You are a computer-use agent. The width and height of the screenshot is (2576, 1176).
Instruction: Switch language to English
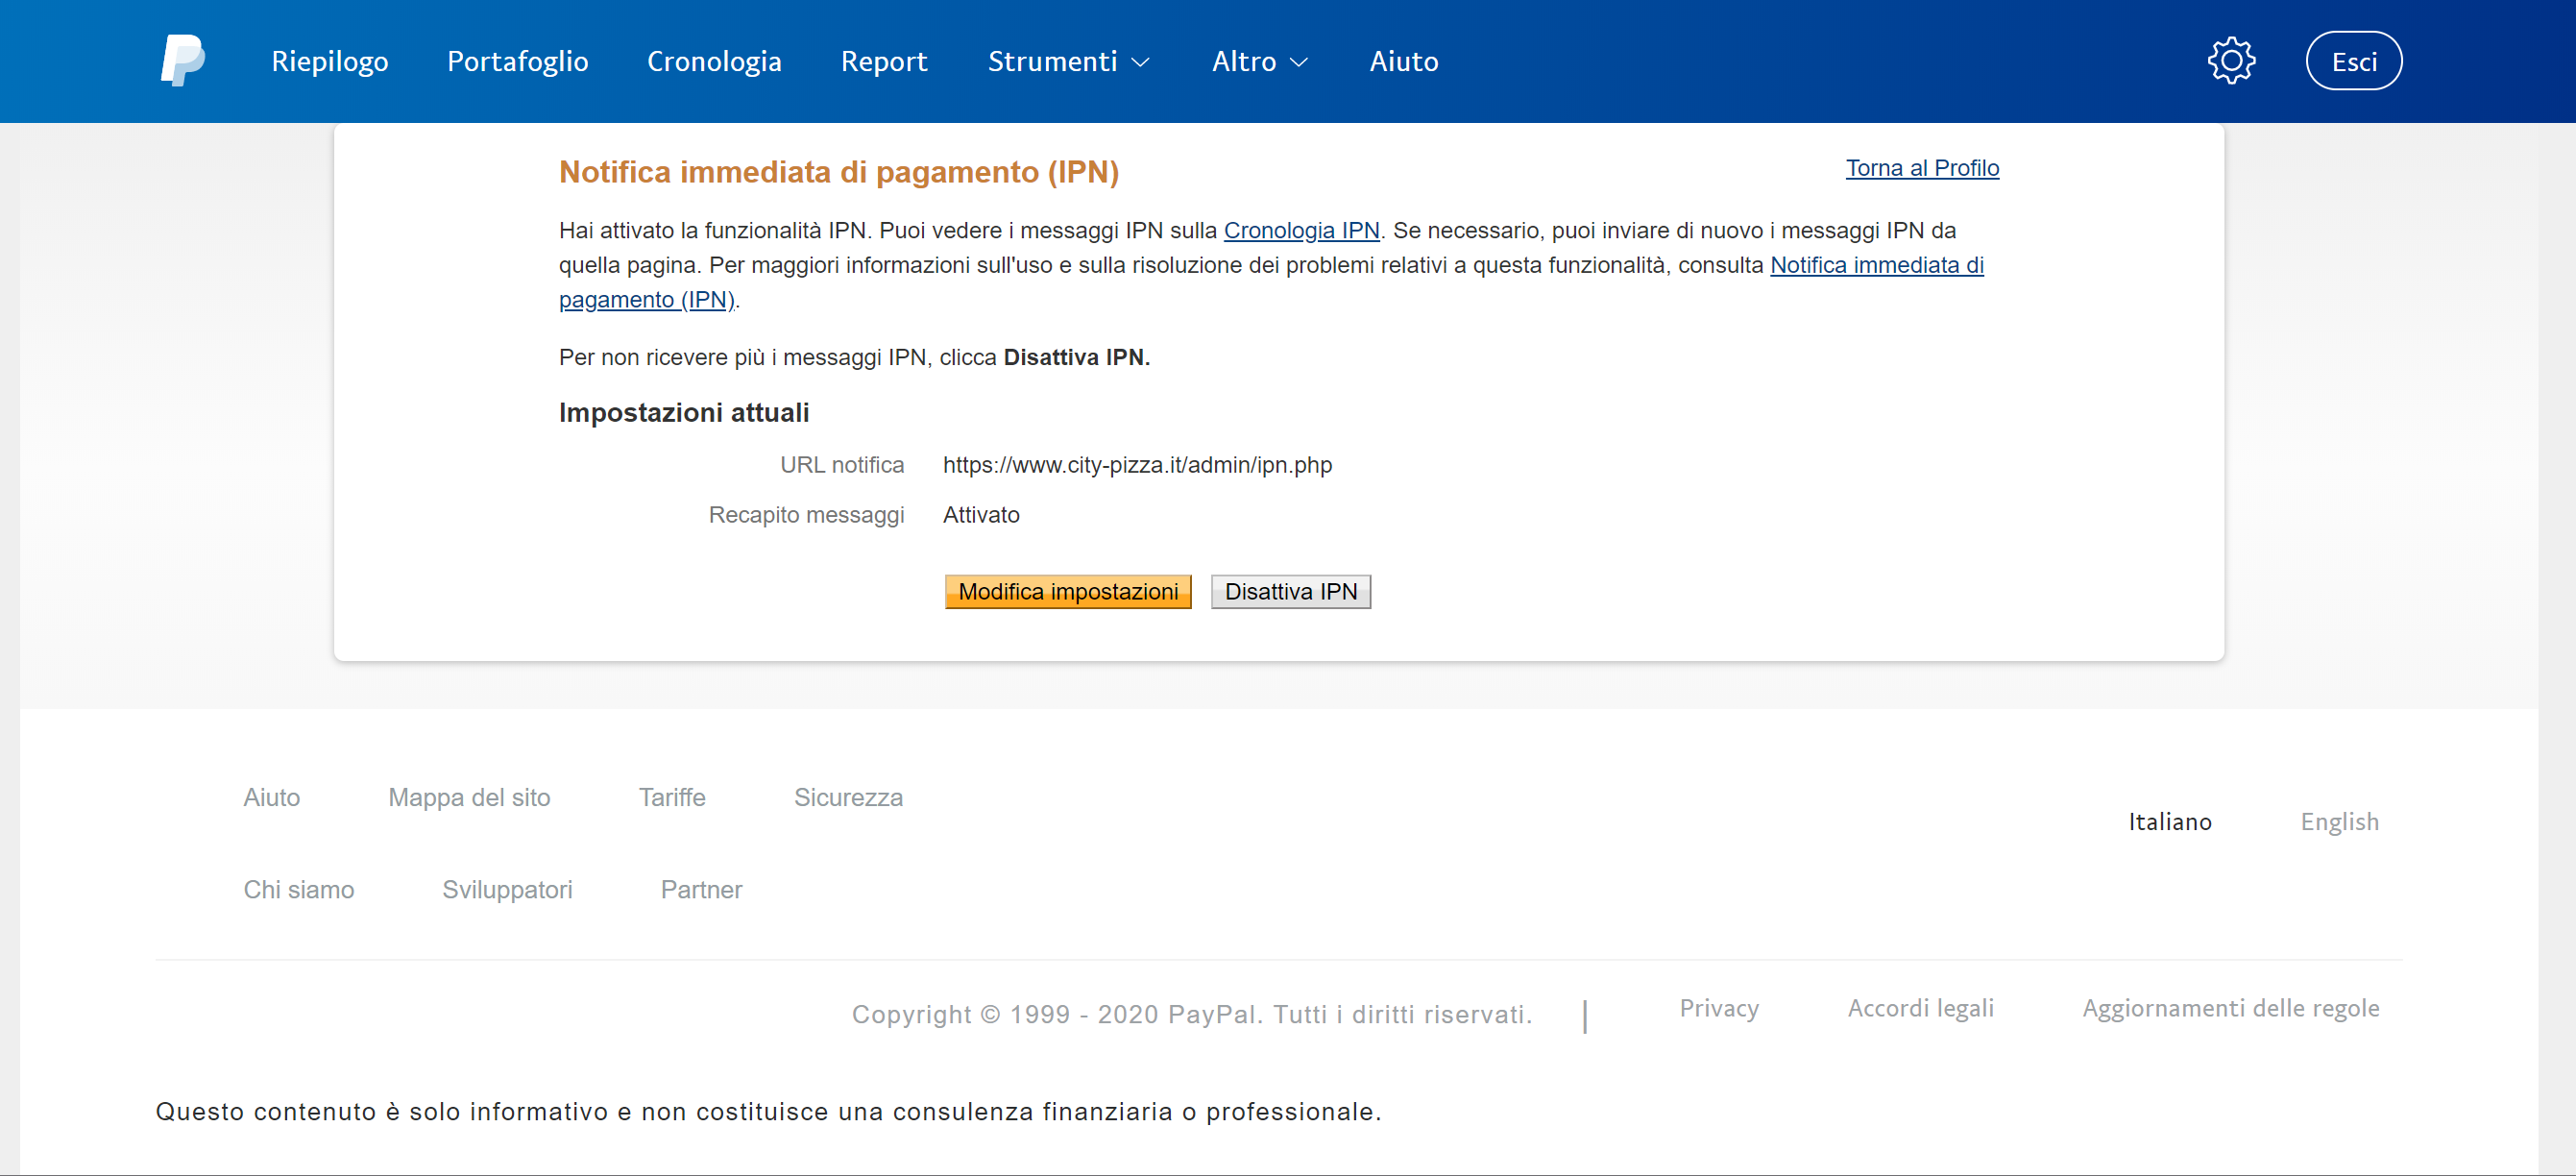click(x=2338, y=821)
